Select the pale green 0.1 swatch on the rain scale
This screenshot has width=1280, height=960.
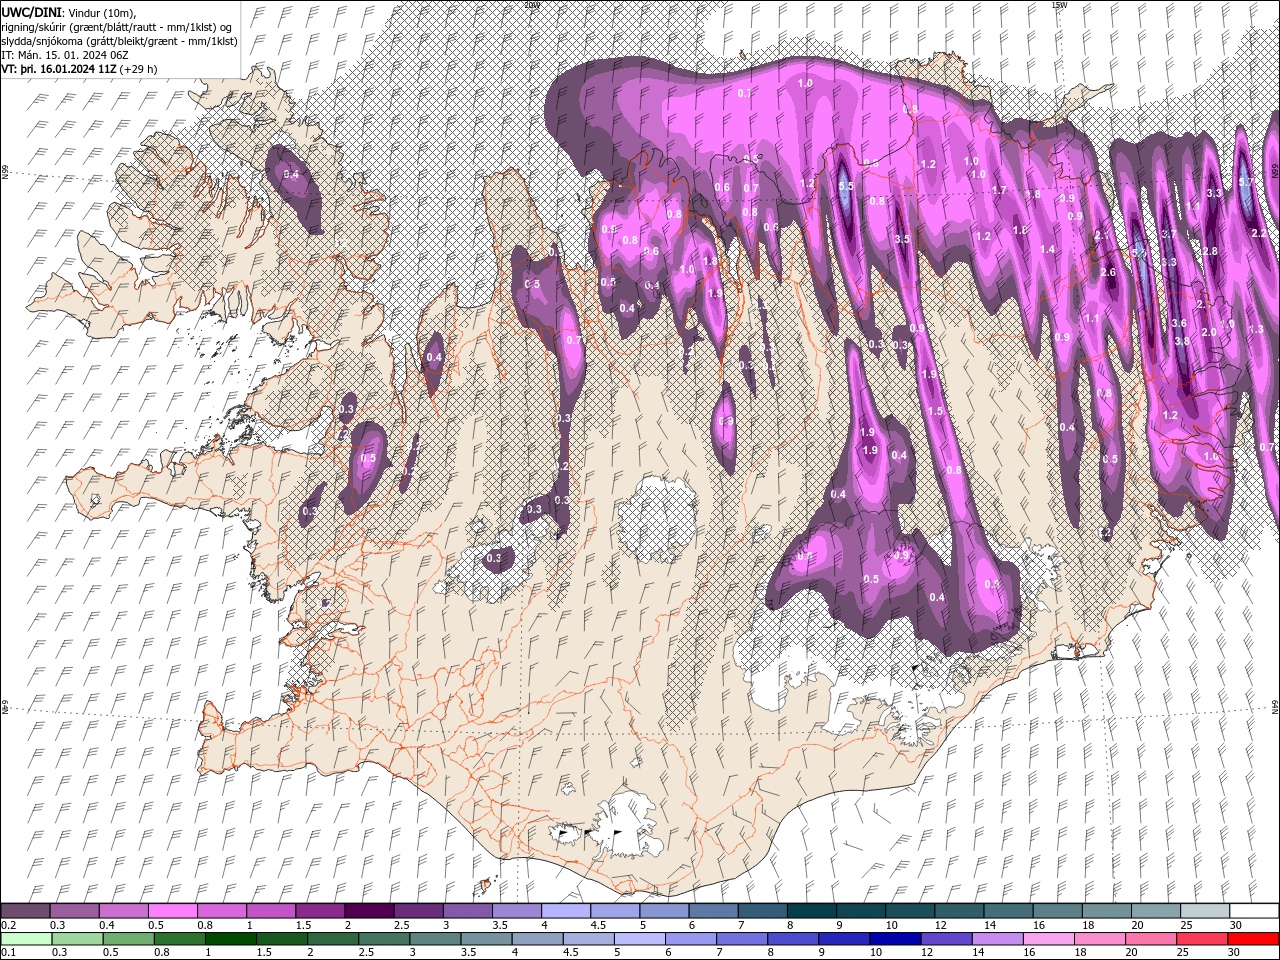click(x=27, y=938)
